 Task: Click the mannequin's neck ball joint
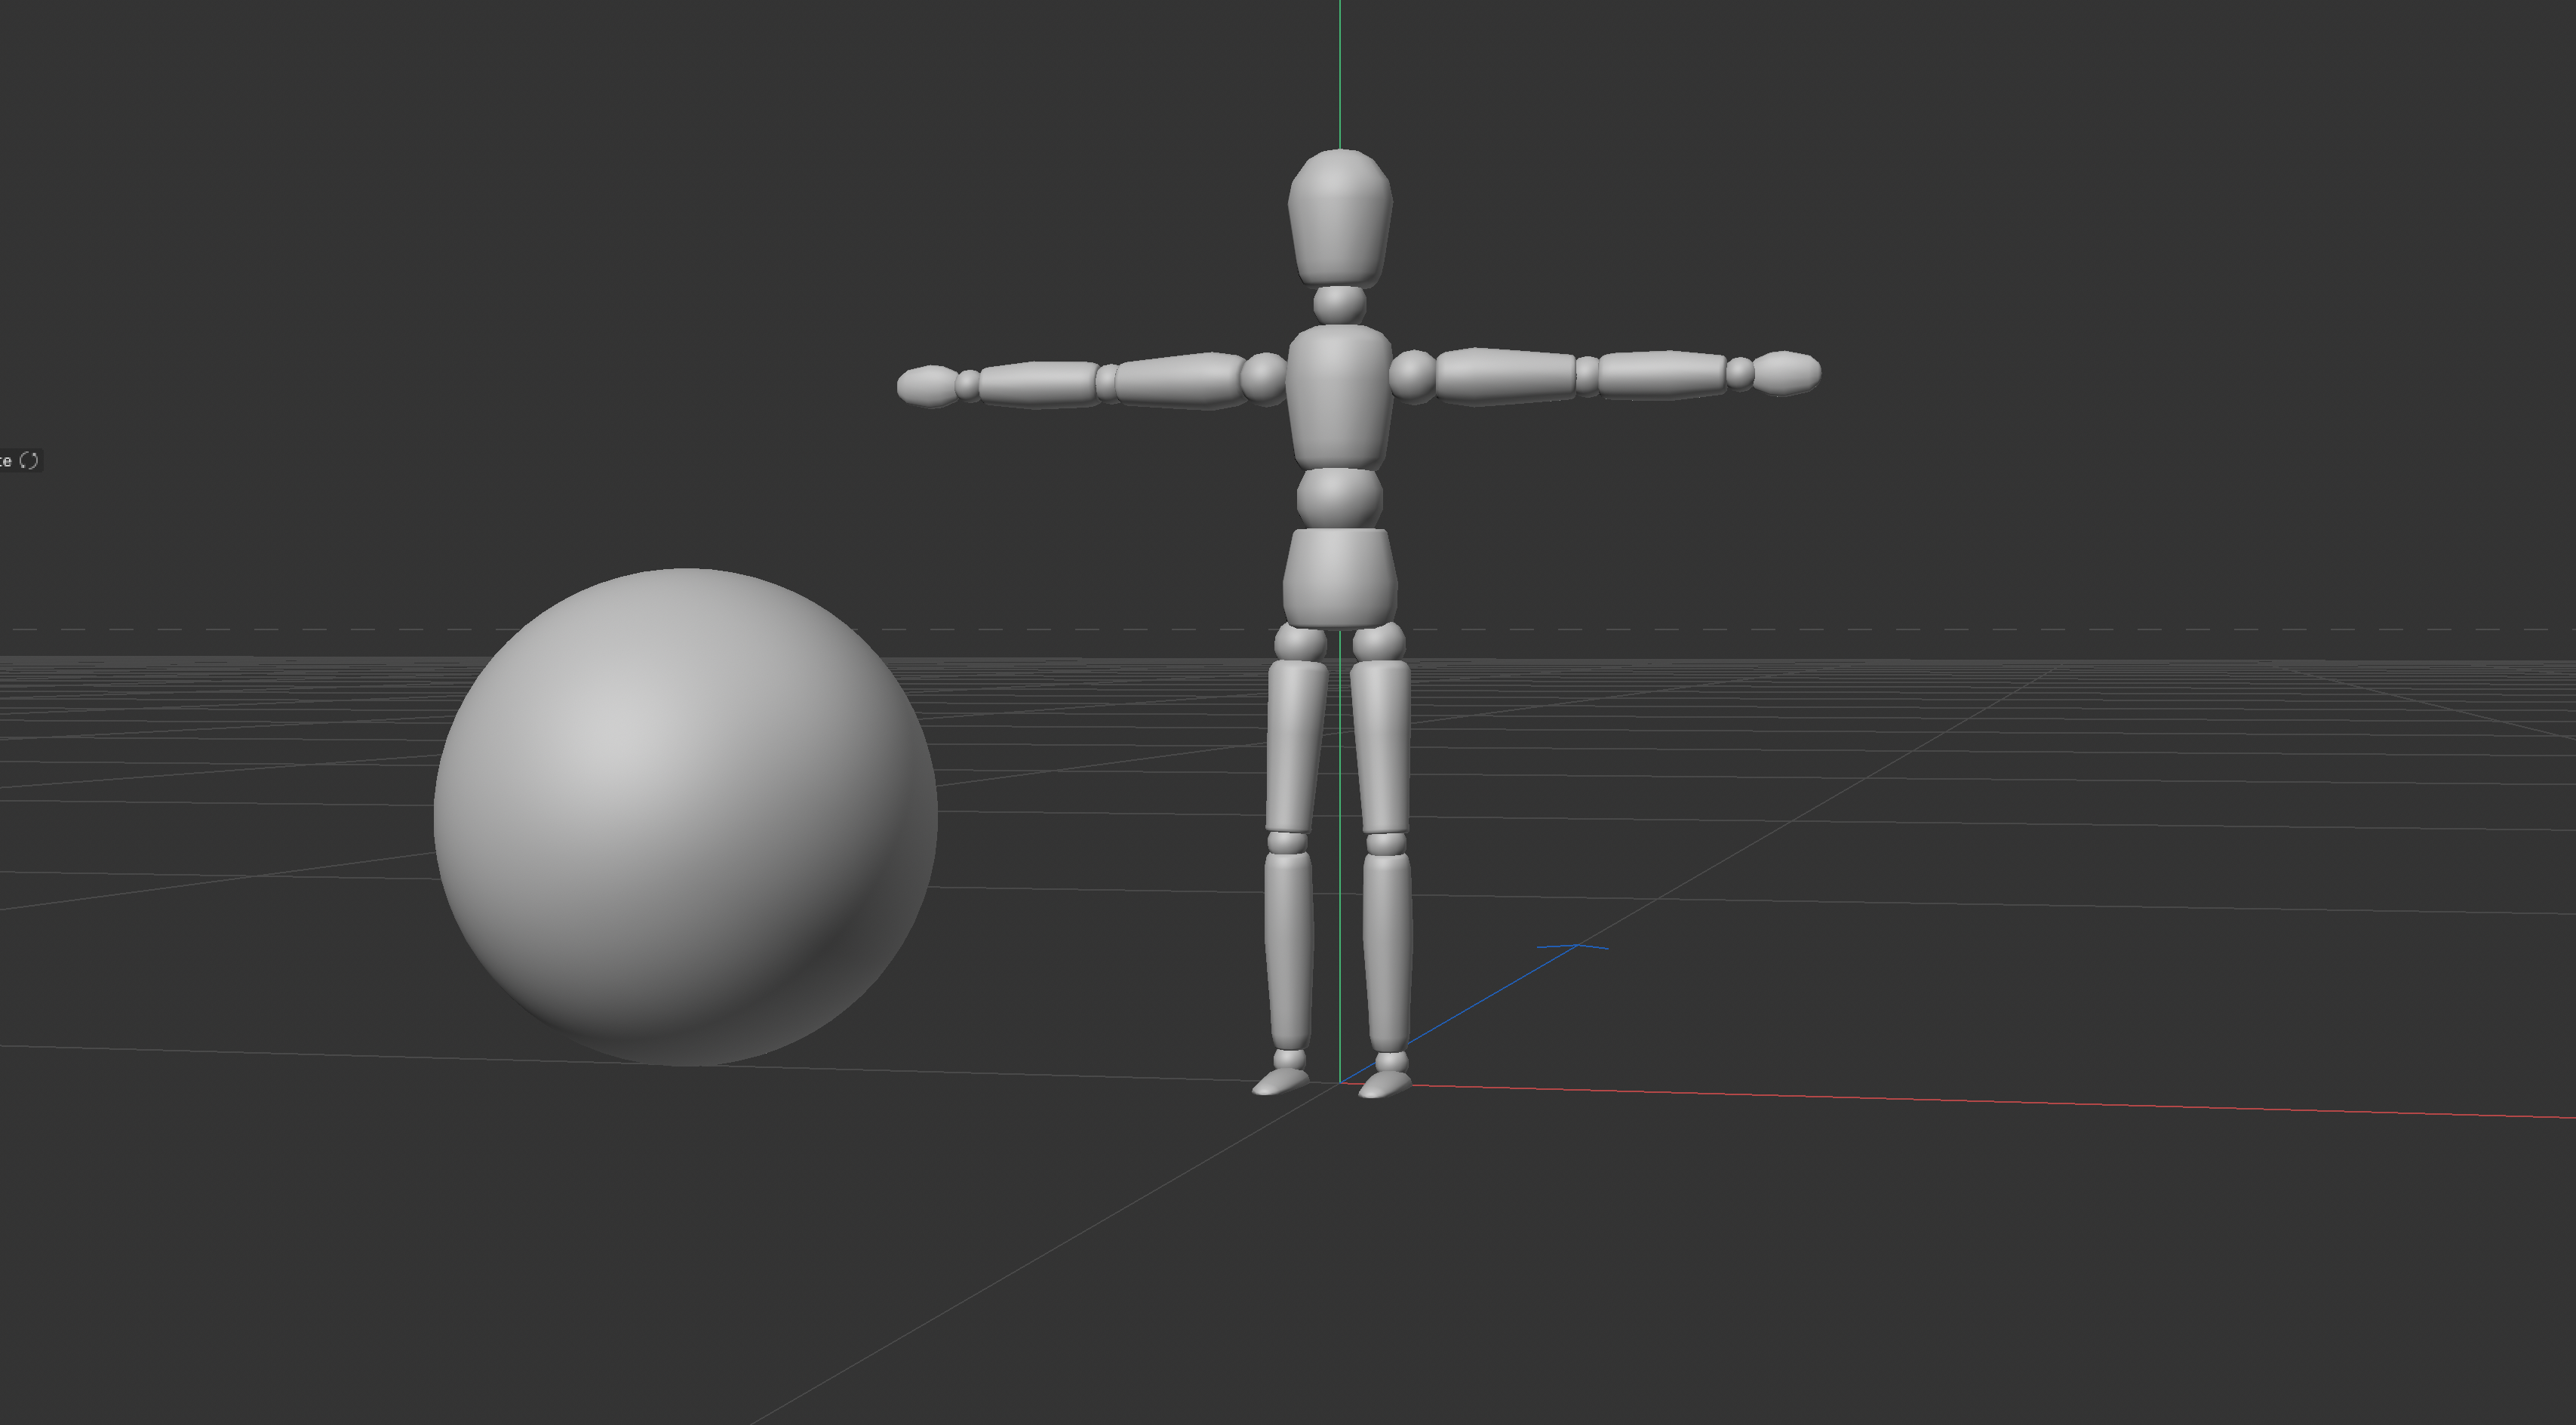coord(1339,304)
